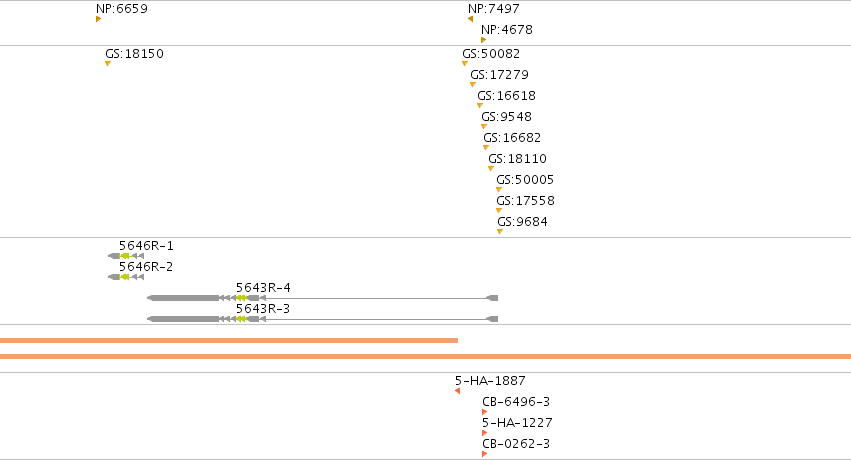This screenshot has height=460, width=851.
Task: Click the 5643R-4 label text
Action: tap(263, 288)
